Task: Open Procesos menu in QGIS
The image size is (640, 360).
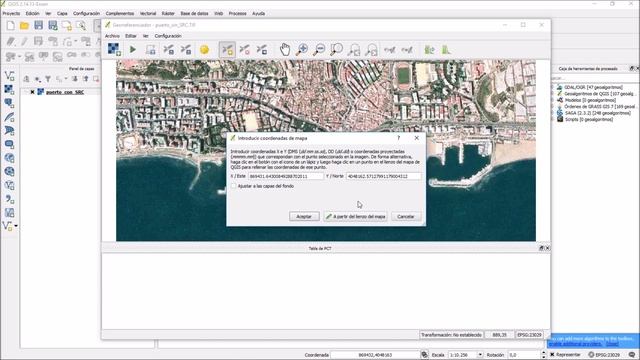Action: coord(237,13)
